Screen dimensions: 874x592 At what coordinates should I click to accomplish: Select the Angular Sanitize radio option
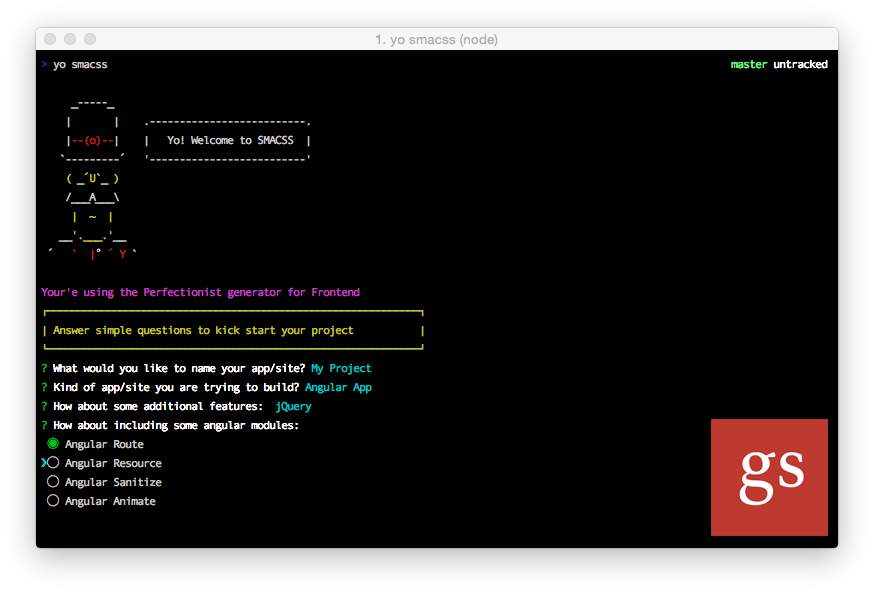[53, 482]
